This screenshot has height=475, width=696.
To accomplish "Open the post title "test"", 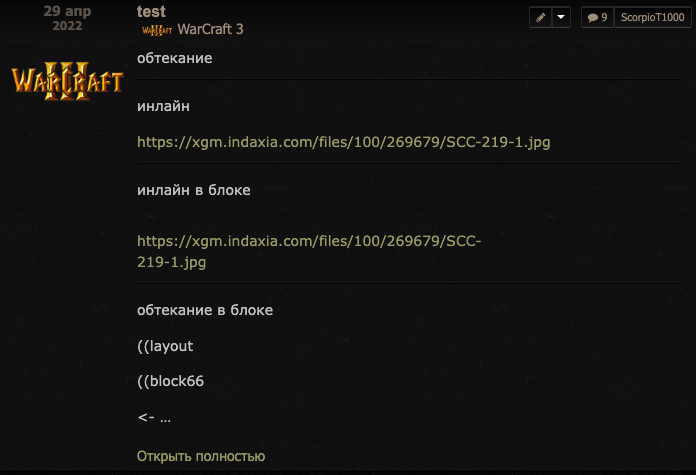I will [x=151, y=11].
